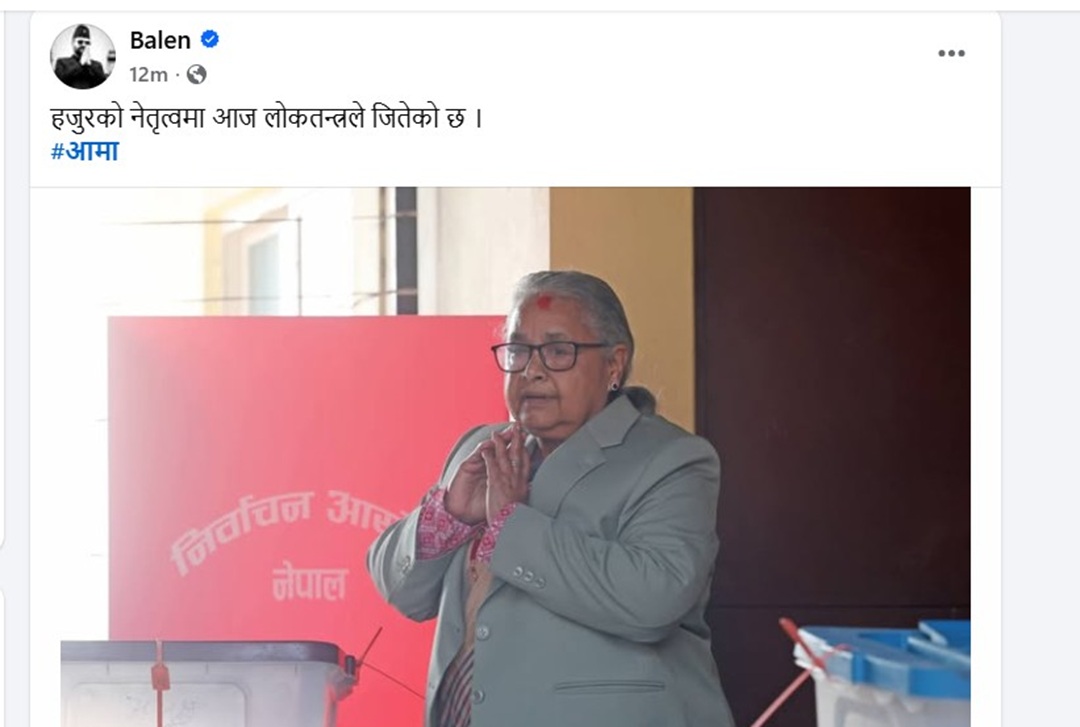Click the grey ballot box with red seal
Viewport: 1080px width, 727px height.
(x=208, y=683)
